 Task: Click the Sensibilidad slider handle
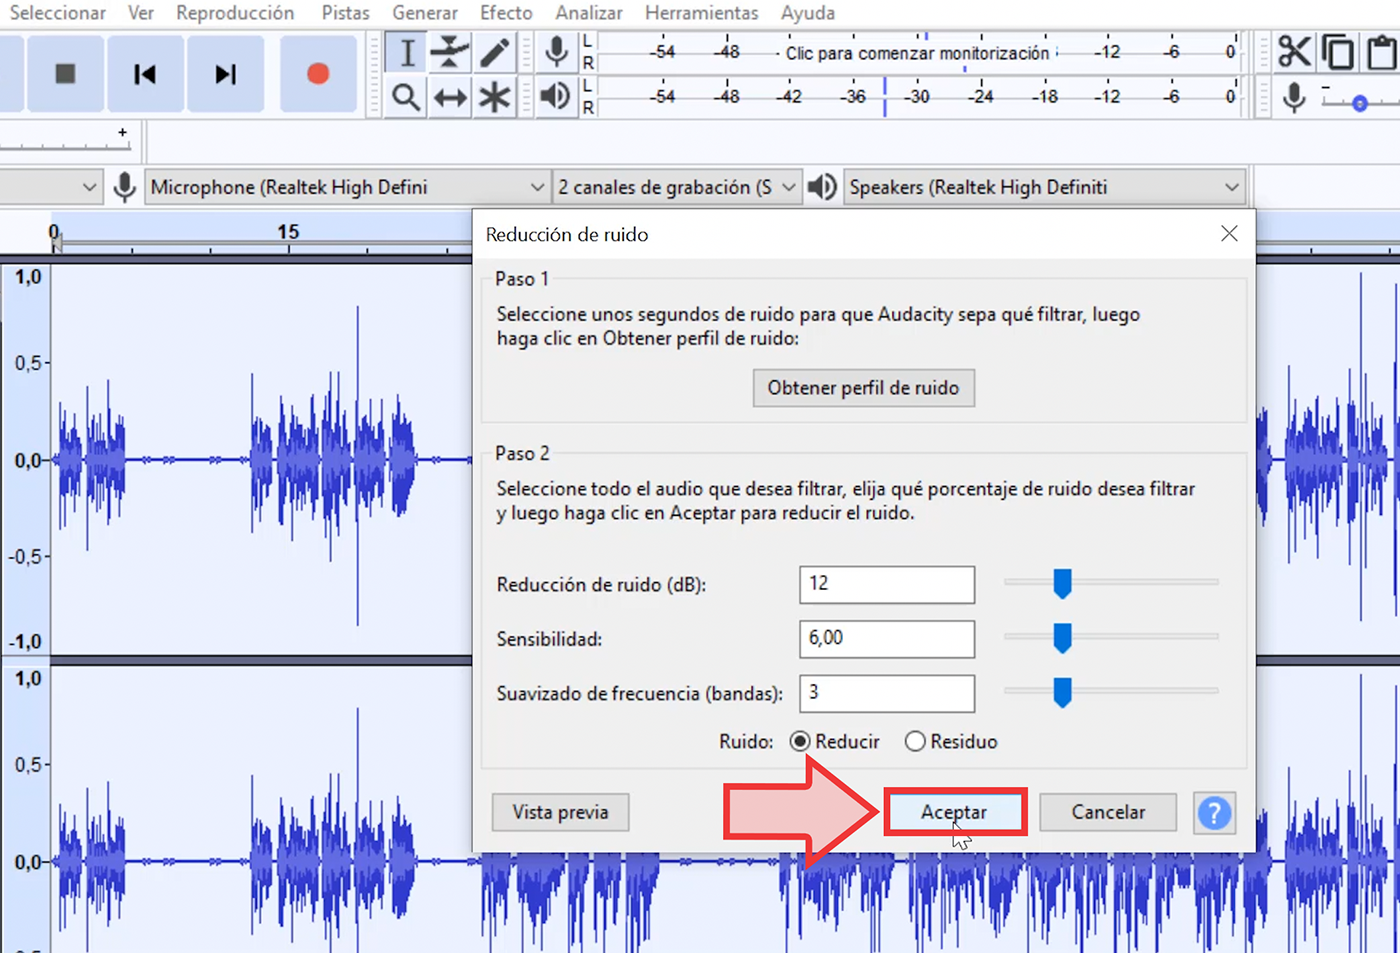1062,637
